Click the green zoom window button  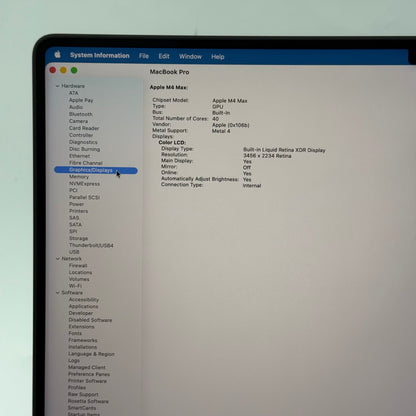click(x=74, y=70)
